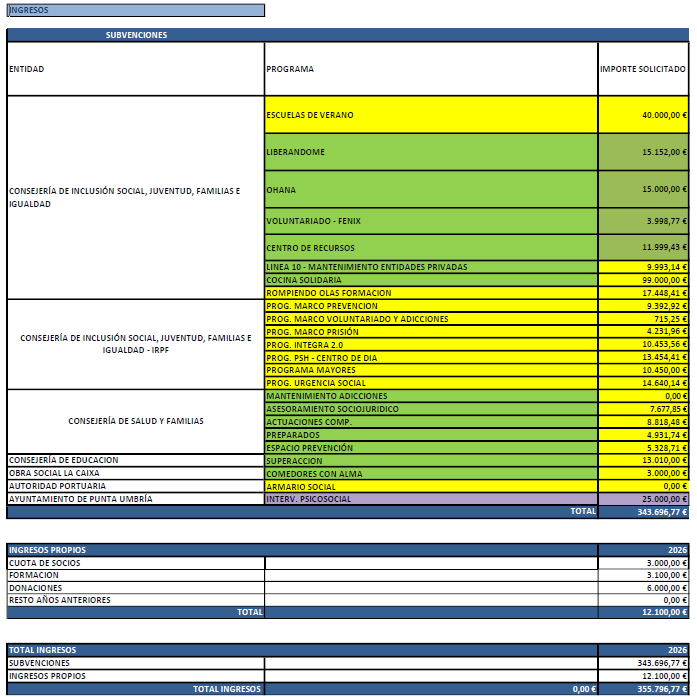
Task: Click the CONSEJERÍA DE SALUD Y FAMILIAS cell
Action: (136, 421)
